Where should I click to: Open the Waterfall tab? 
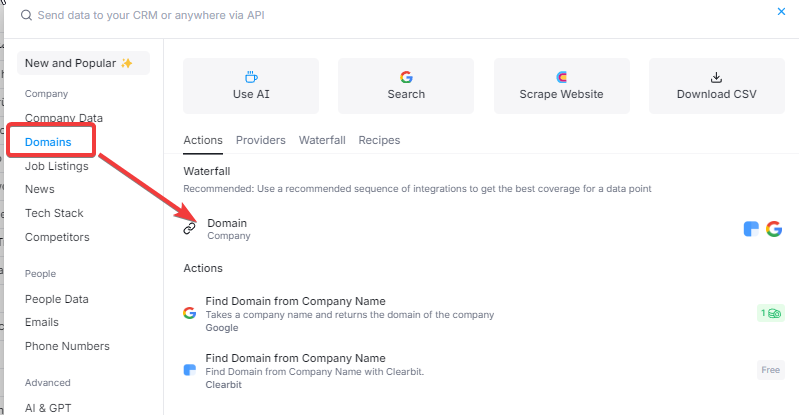(322, 140)
